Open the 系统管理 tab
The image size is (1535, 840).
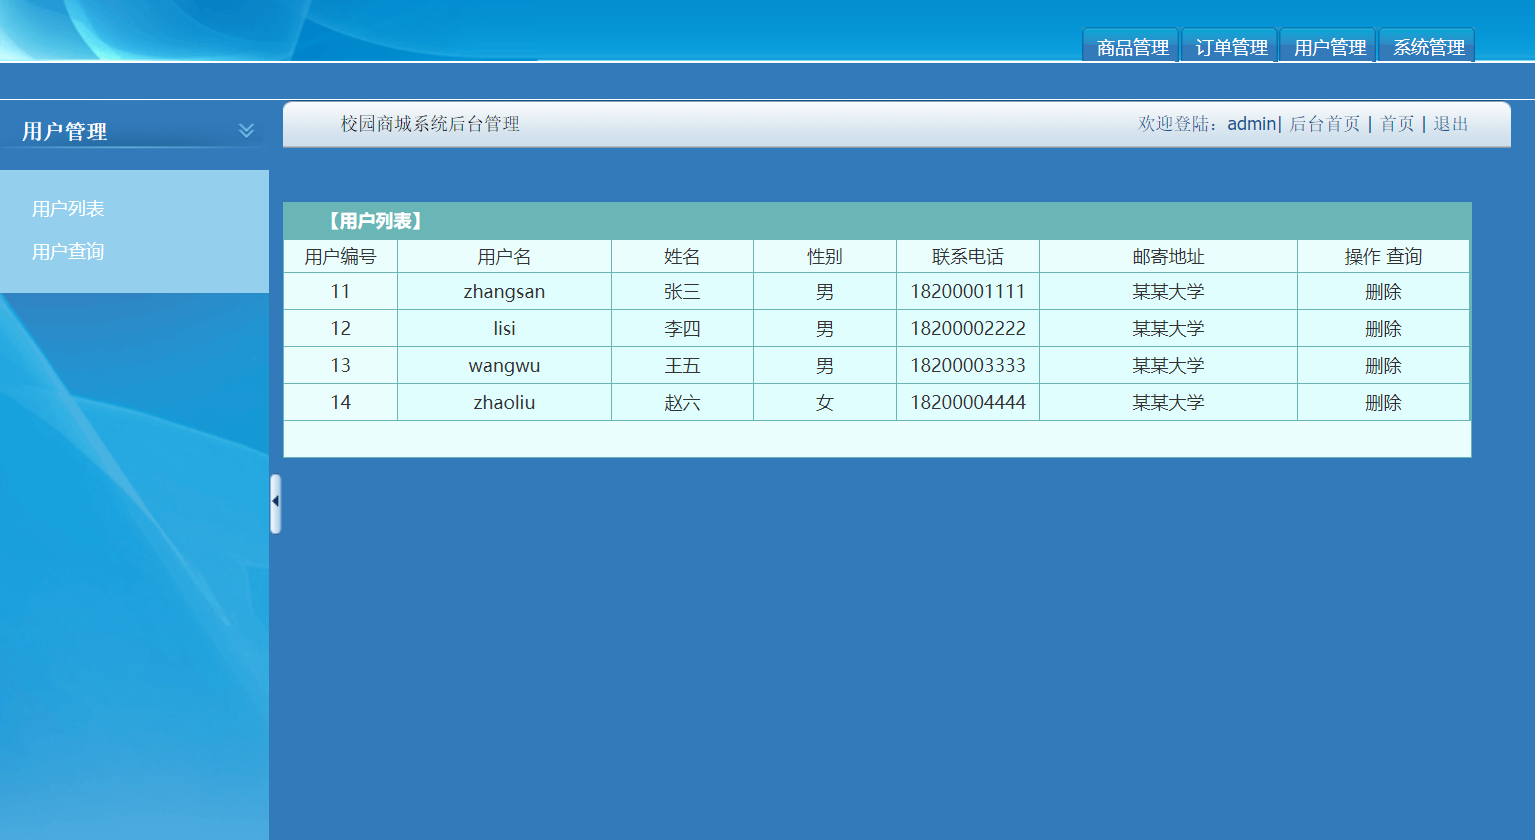[x=1428, y=47]
